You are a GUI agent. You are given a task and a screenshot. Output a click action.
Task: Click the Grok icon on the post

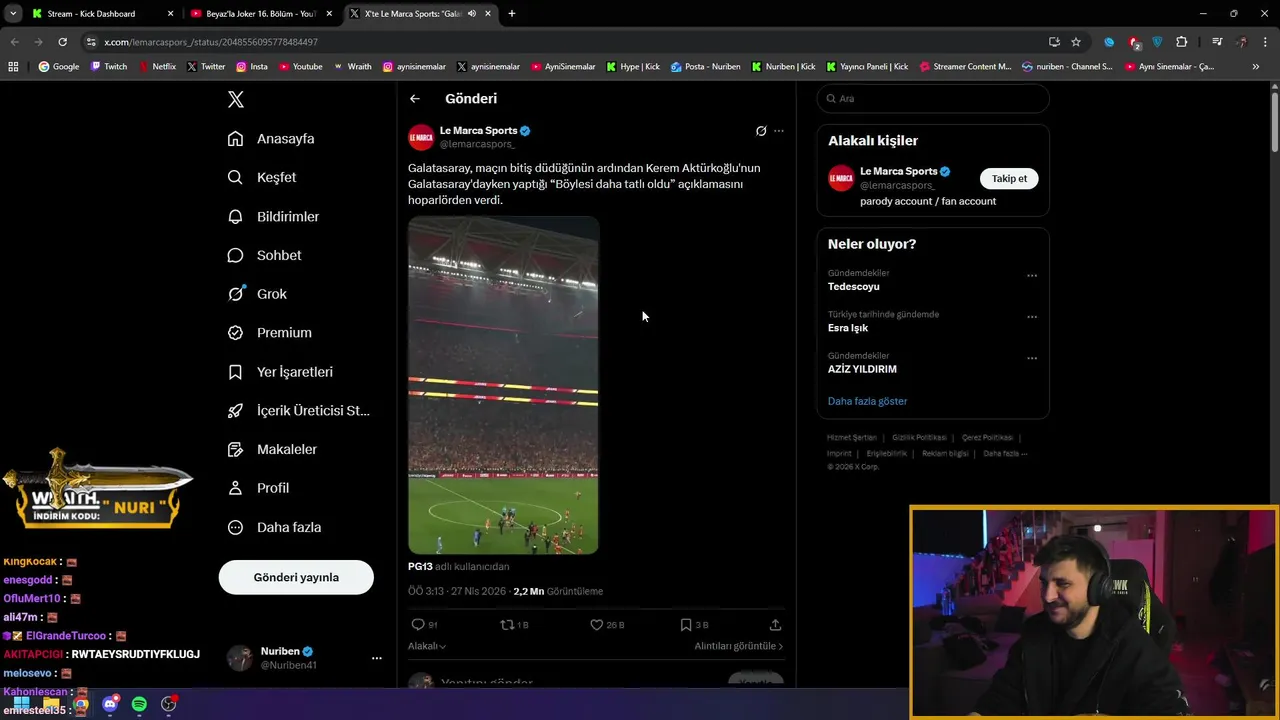click(761, 131)
